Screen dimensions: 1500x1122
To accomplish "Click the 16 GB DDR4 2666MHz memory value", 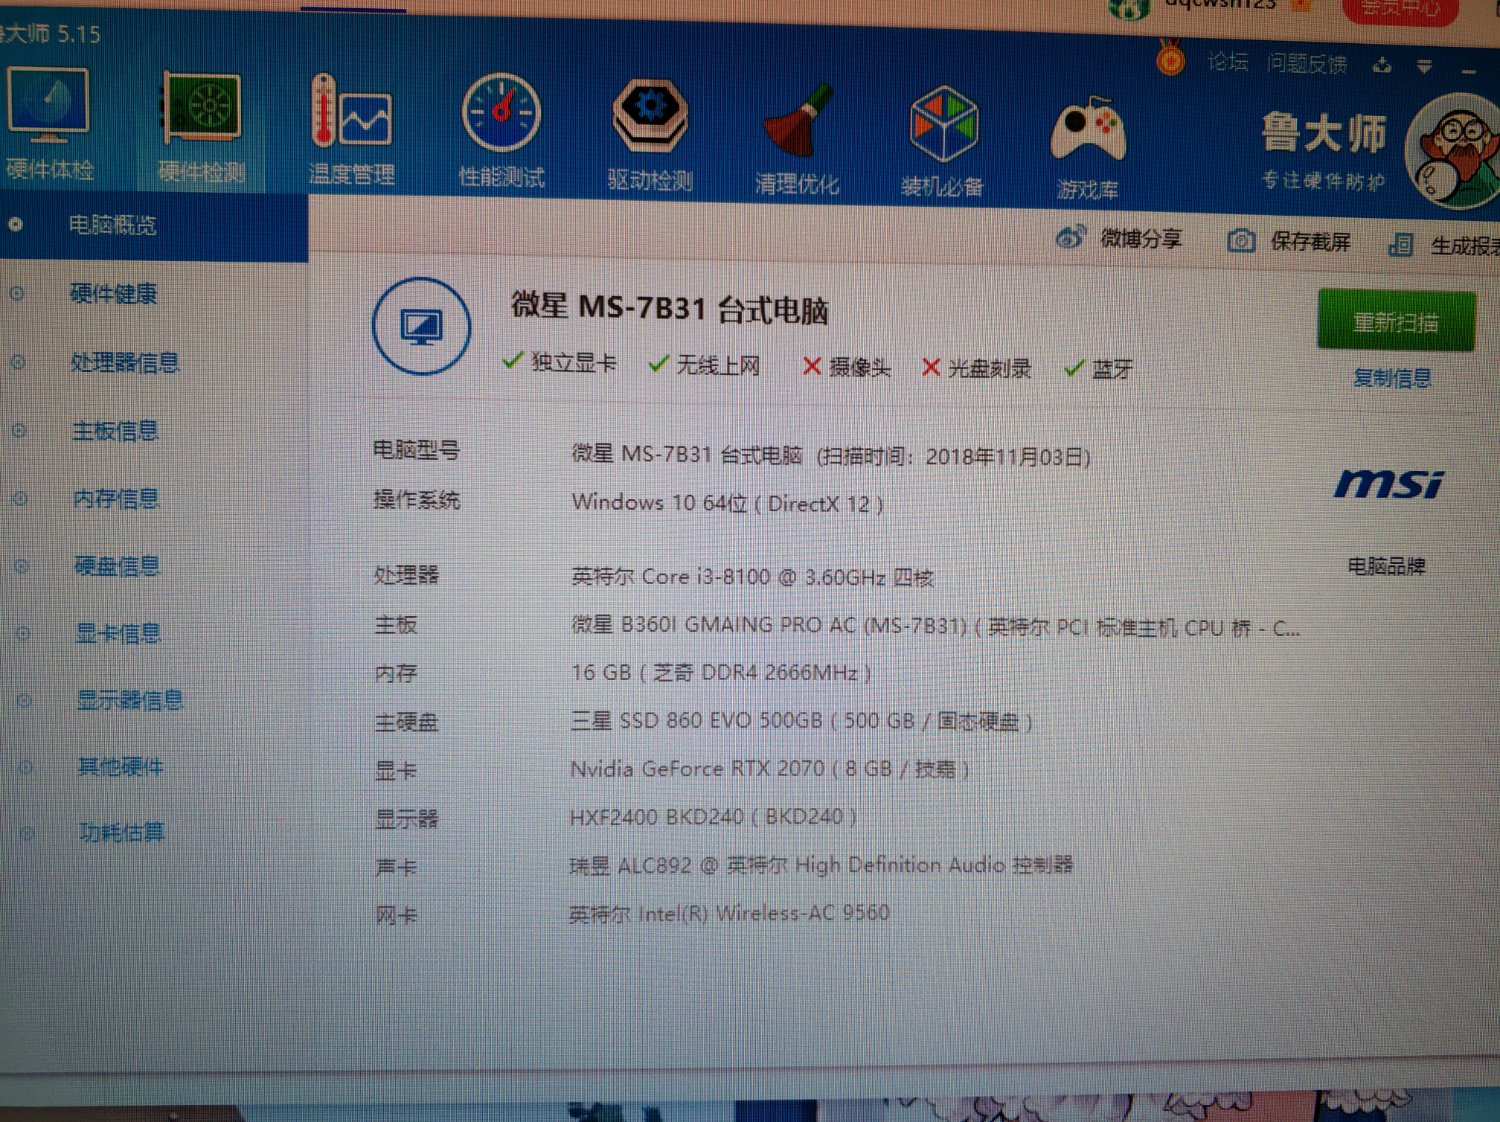I will click(x=721, y=673).
